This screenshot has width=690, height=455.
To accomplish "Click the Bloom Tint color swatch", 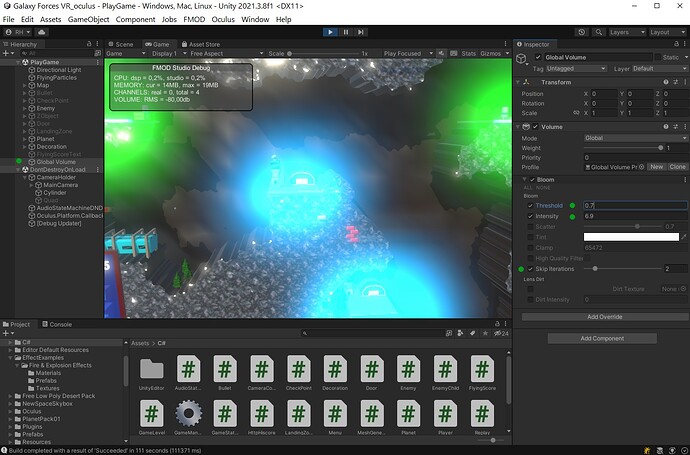I will pyautogui.click(x=631, y=237).
